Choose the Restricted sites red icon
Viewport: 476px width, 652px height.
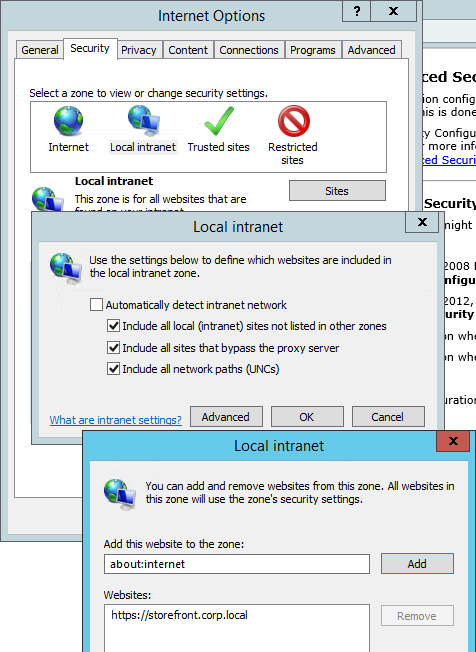(x=293, y=121)
